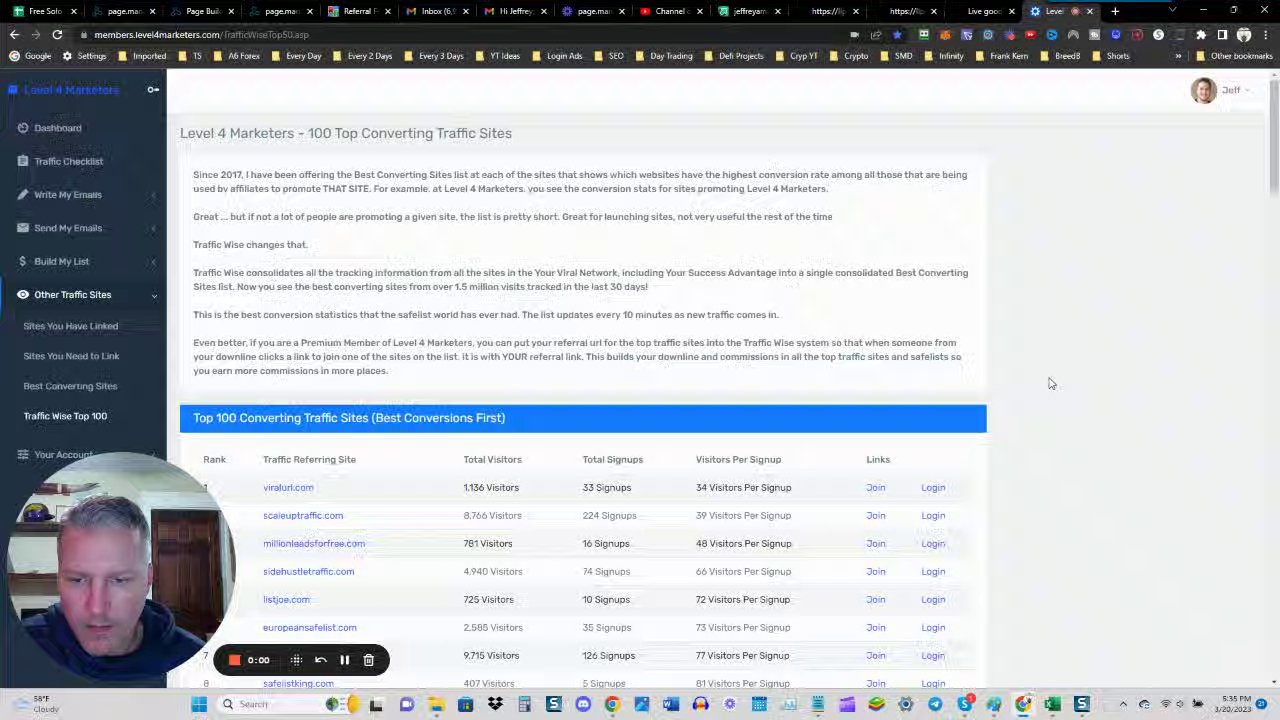Viewport: 1280px width, 720px height.
Task: Open Telegram from the taskbar
Action: click(x=935, y=705)
